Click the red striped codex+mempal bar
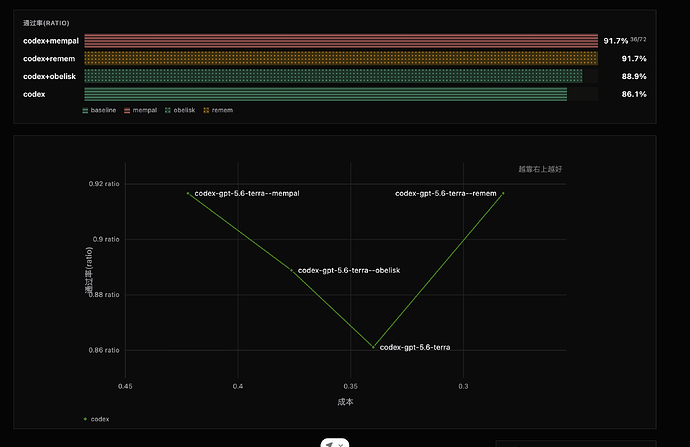The width and height of the screenshot is (690, 447). tap(341, 40)
